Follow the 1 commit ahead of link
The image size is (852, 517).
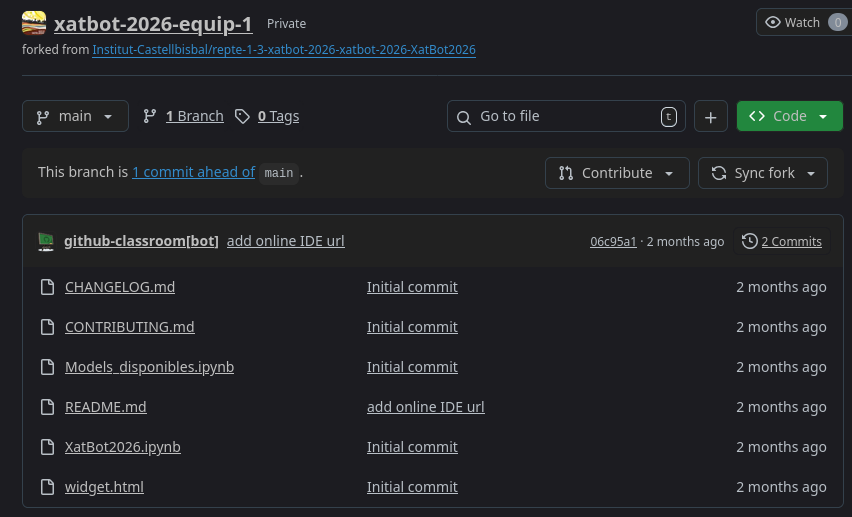click(x=193, y=172)
